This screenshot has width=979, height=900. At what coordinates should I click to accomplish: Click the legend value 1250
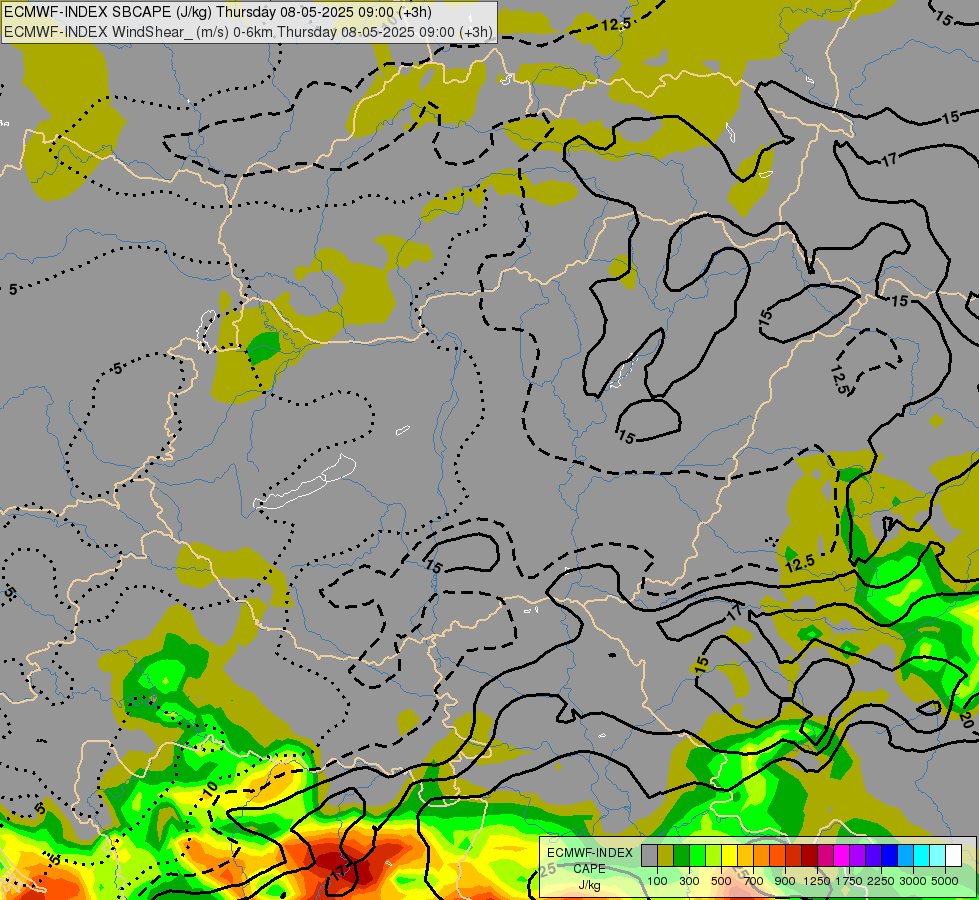[817, 881]
